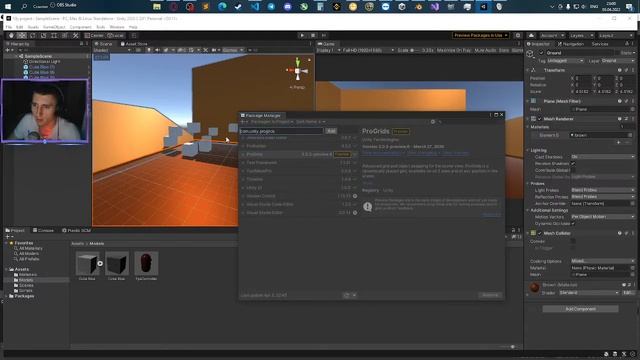Toggle Local handle rotation button
Screen dimensions: 640x360
pyautogui.click(x=116, y=36)
